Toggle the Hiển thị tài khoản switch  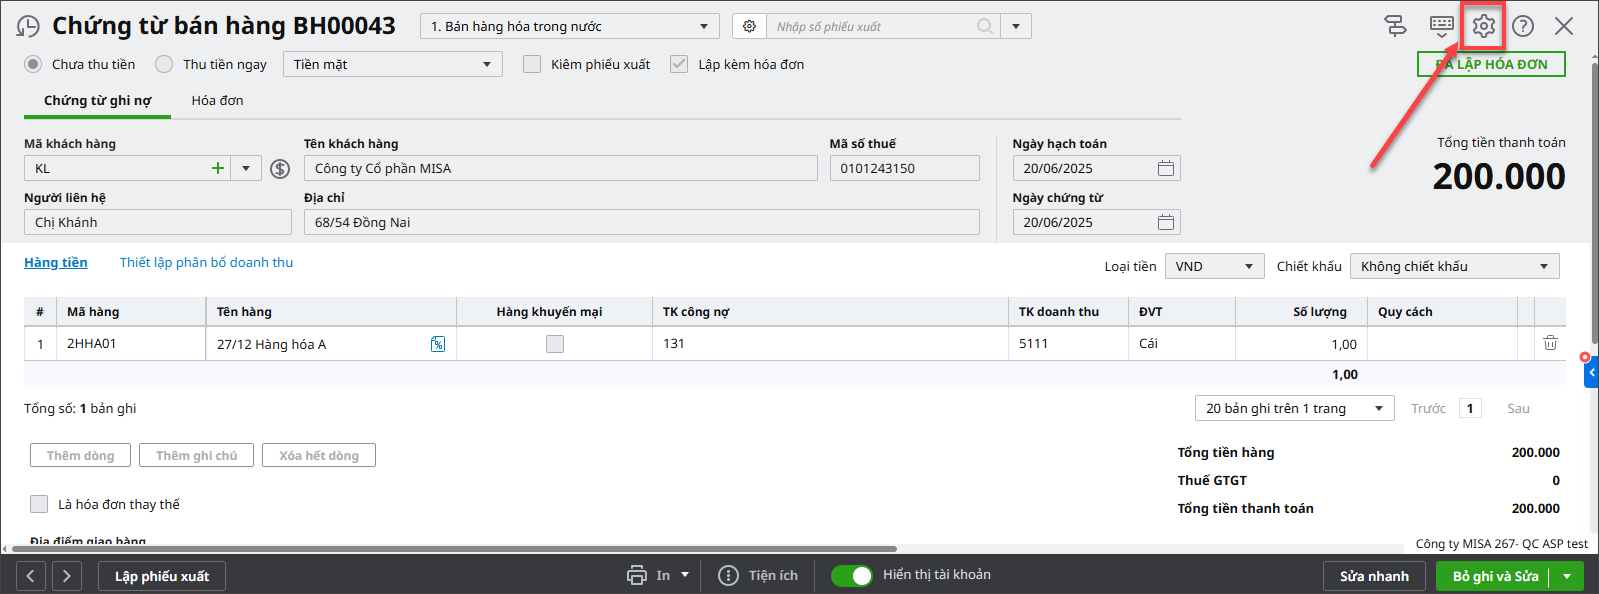coord(851,575)
